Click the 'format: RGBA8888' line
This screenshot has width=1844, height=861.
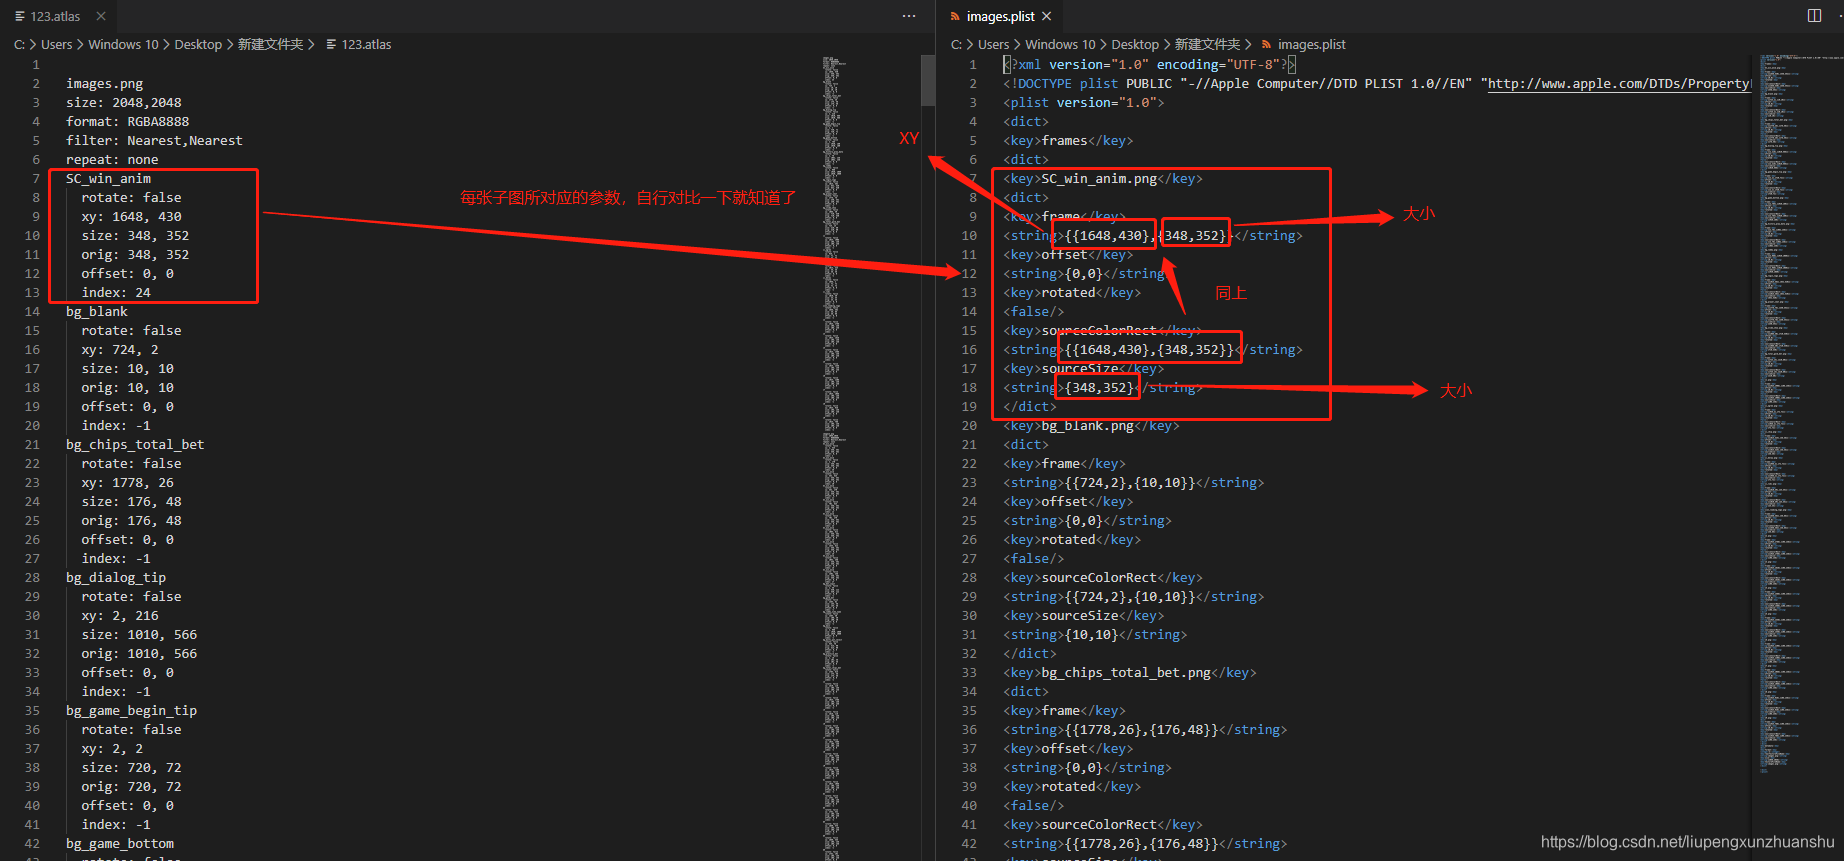point(127,122)
